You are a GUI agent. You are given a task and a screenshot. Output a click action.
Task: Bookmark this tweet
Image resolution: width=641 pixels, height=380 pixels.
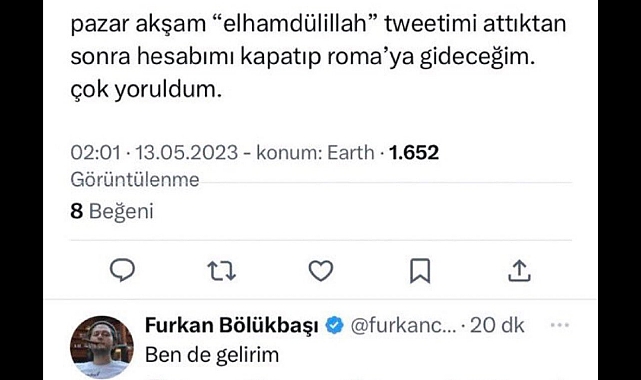(420, 270)
